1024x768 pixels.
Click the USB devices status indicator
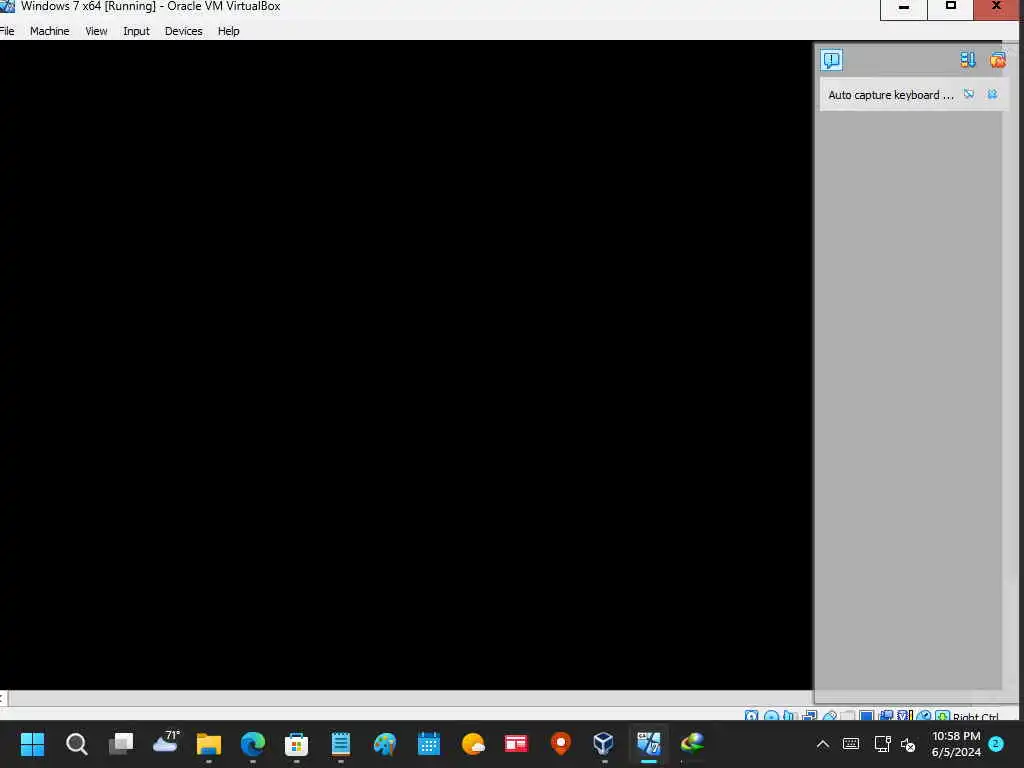point(830,716)
